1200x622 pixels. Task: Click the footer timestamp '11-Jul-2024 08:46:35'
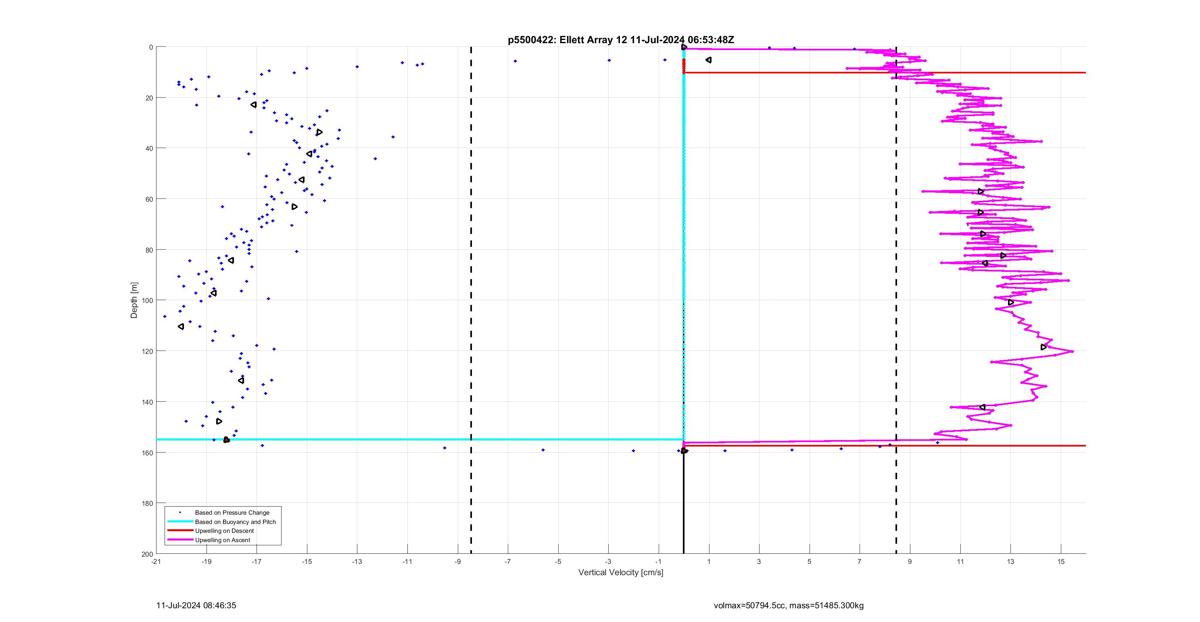click(x=196, y=605)
